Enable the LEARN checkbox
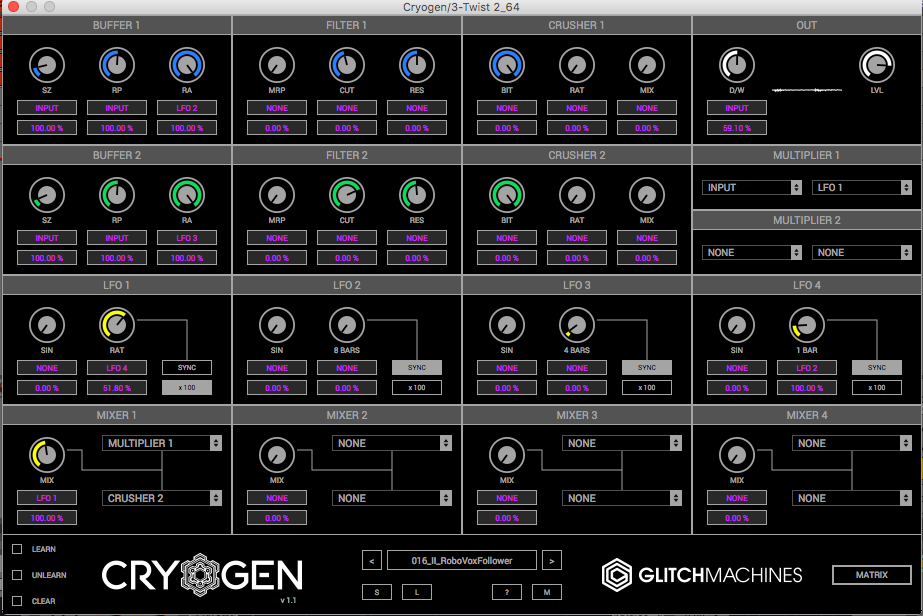 (17, 549)
